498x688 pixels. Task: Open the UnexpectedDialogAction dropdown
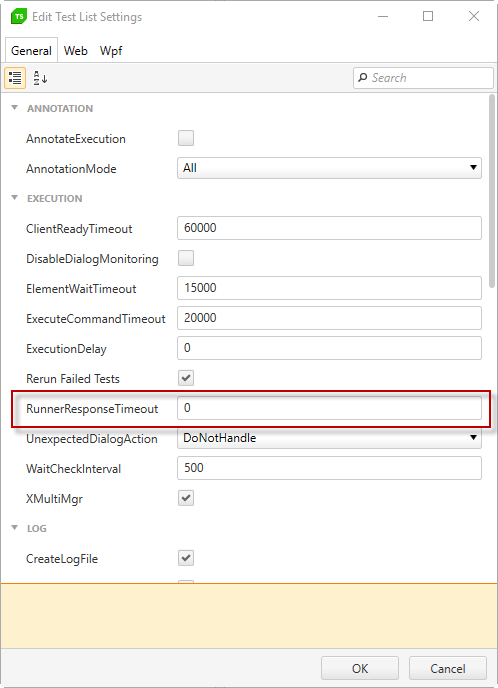(x=329, y=438)
